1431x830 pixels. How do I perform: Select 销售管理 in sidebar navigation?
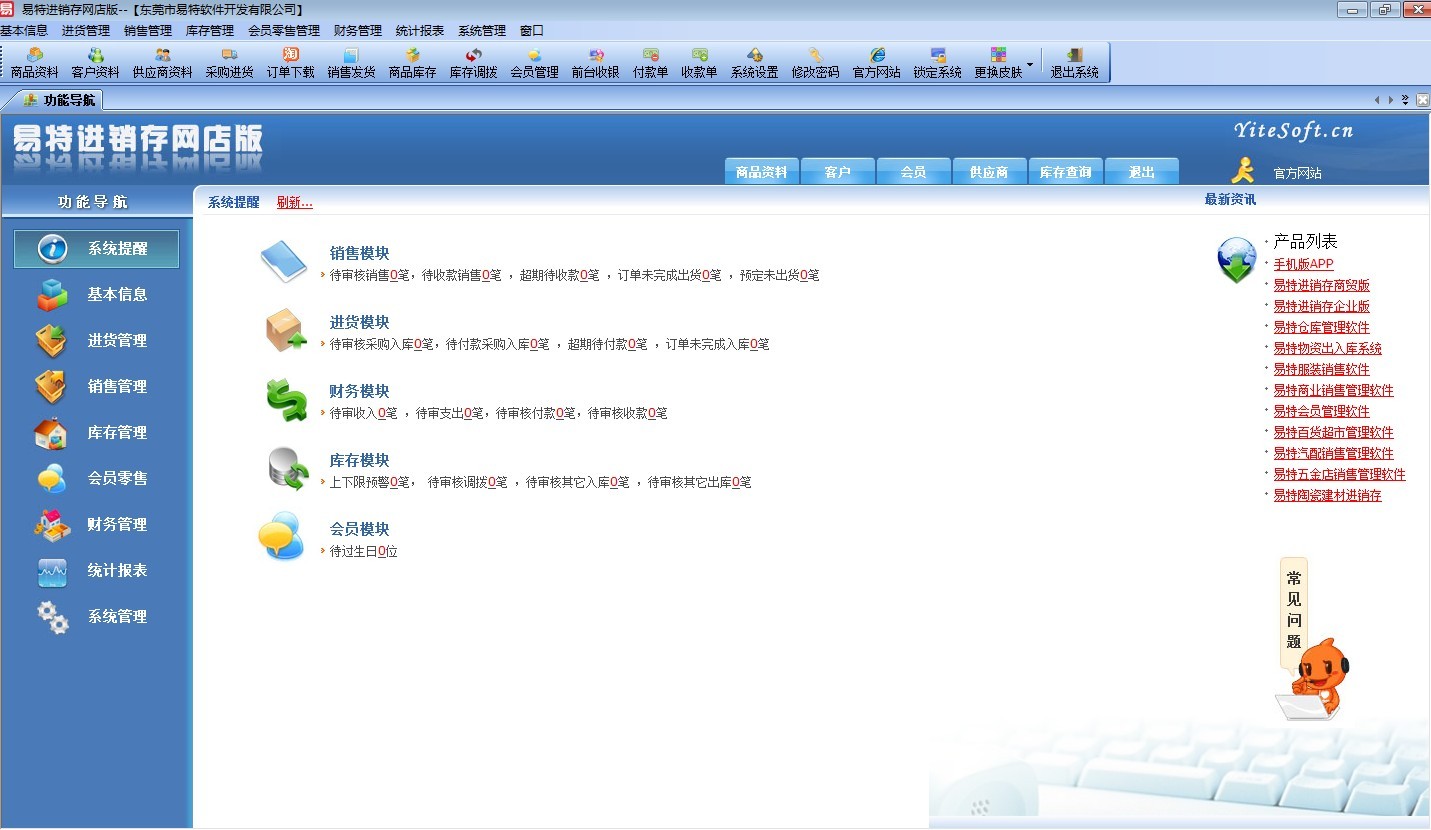(x=96, y=387)
